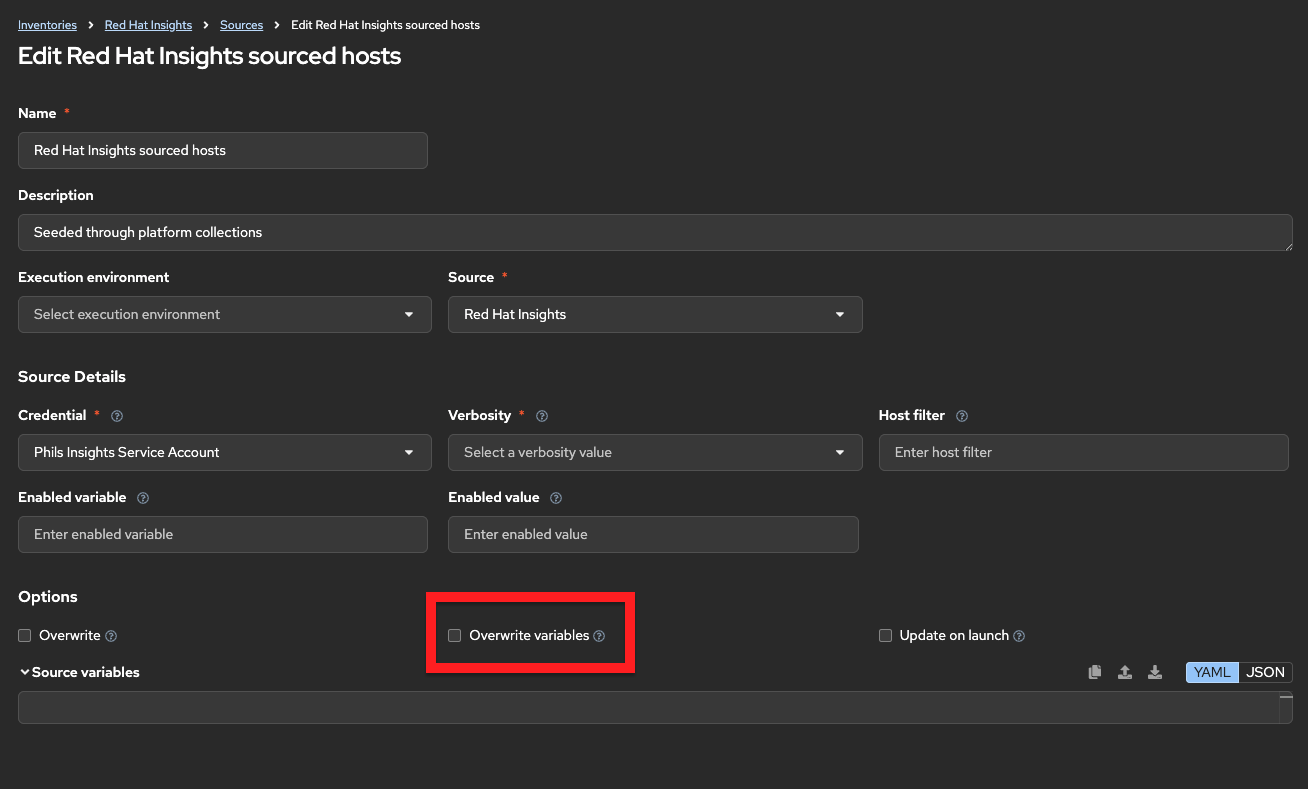Open the Sources breadcrumb link
Image resolution: width=1308 pixels, height=789 pixels.
(241, 25)
